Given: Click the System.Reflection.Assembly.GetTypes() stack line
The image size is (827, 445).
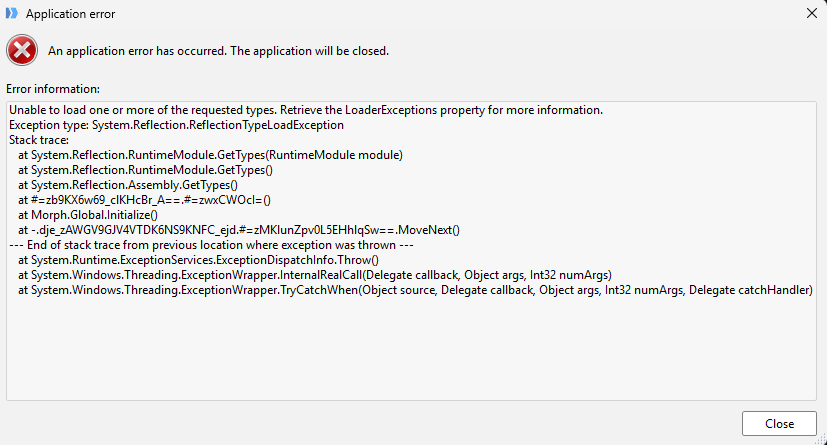Looking at the screenshot, I should [128, 185].
